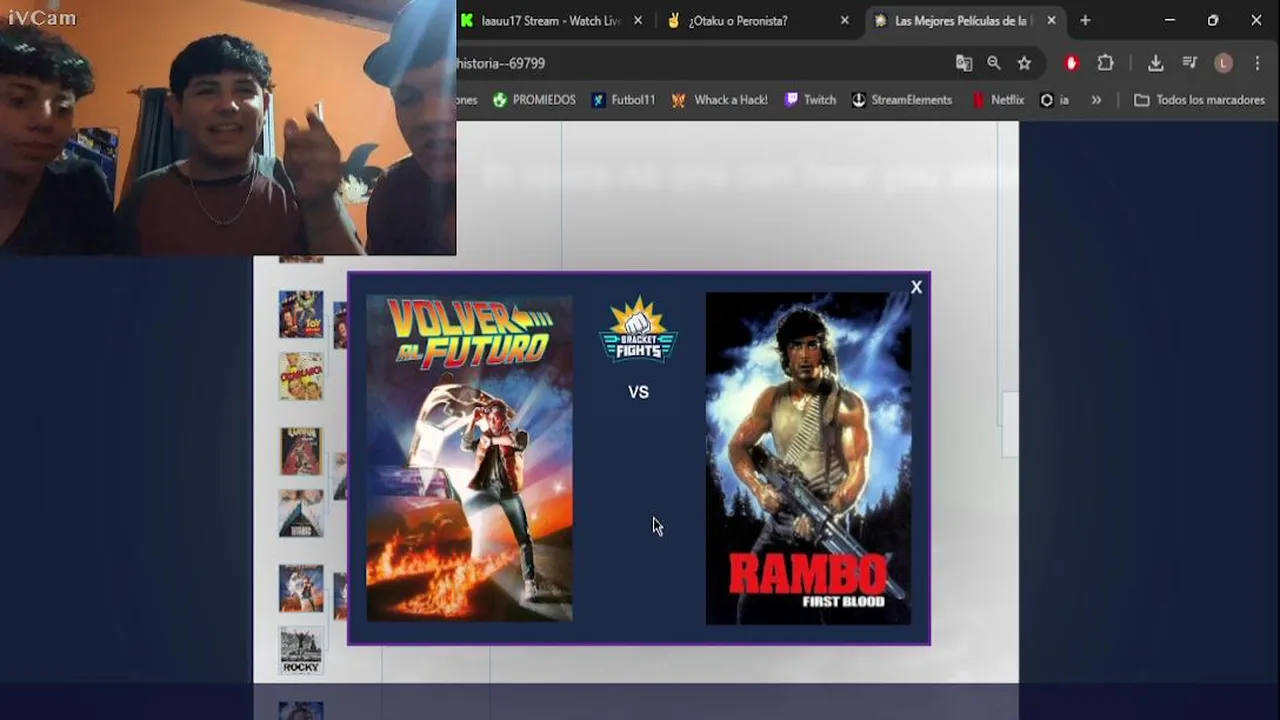Click the Titanic bracket thumbnail
The height and width of the screenshot is (720, 1280).
coord(301,514)
